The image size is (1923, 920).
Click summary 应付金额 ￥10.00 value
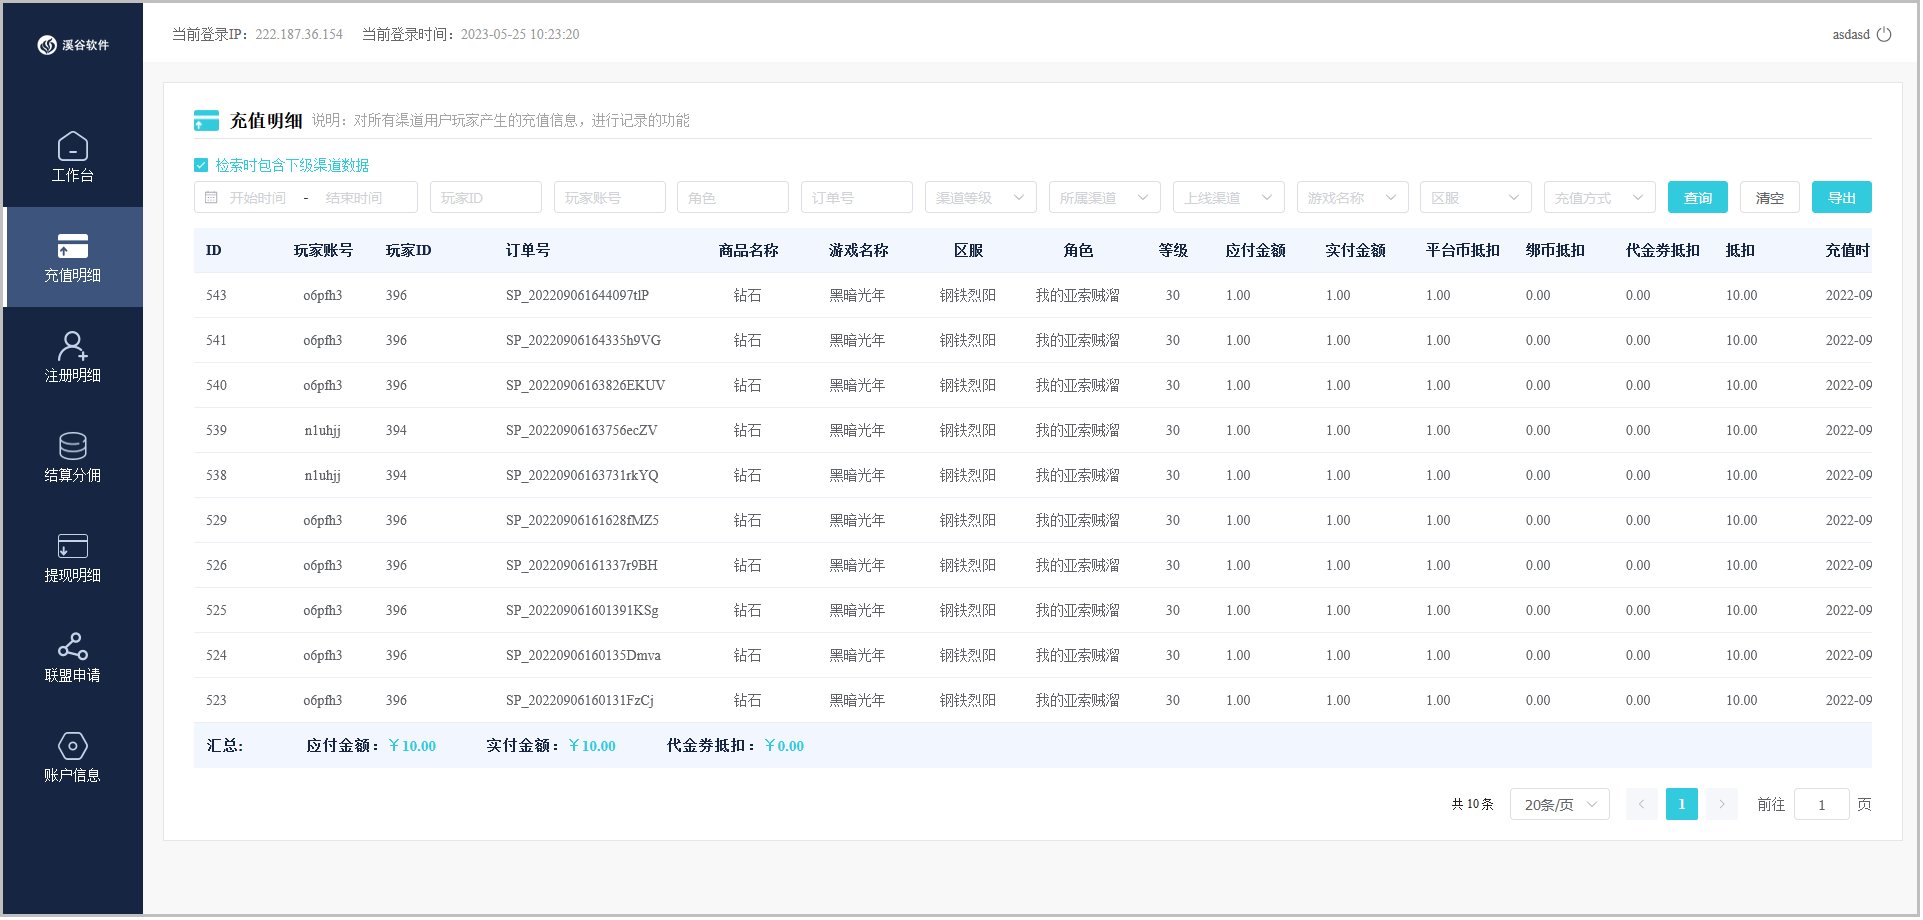(412, 746)
